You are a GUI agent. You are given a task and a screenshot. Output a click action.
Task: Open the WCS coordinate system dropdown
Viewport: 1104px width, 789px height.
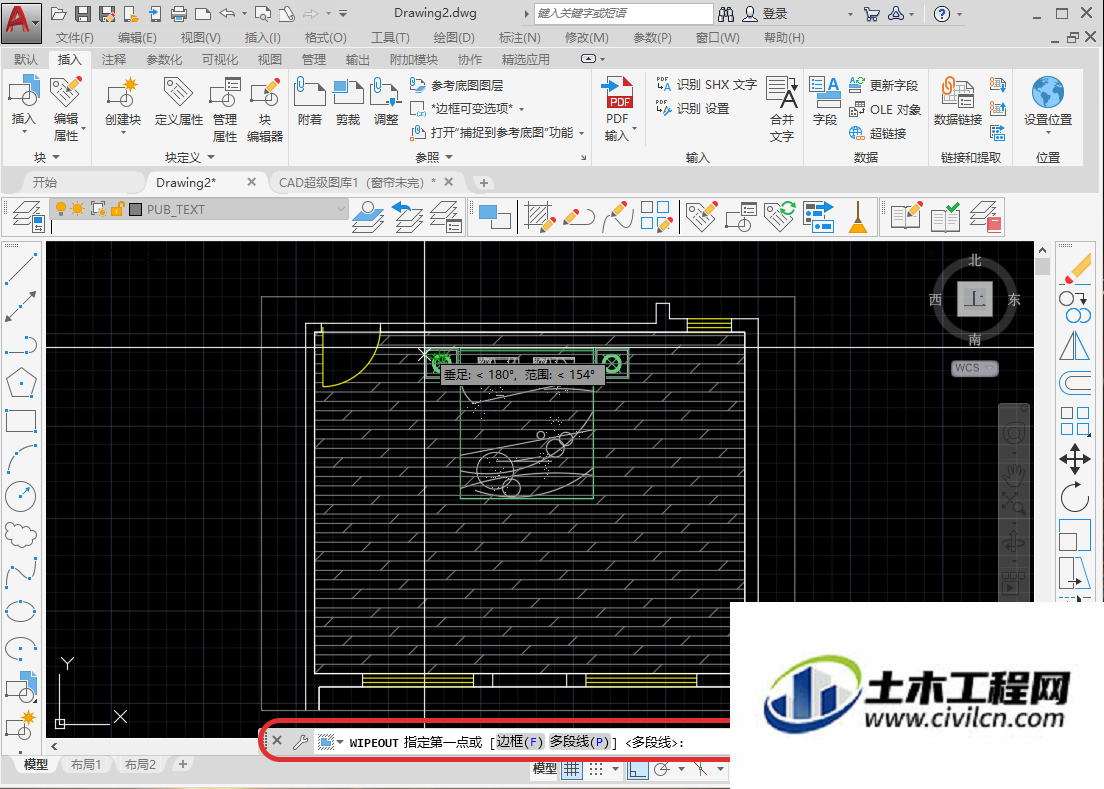[x=989, y=368]
